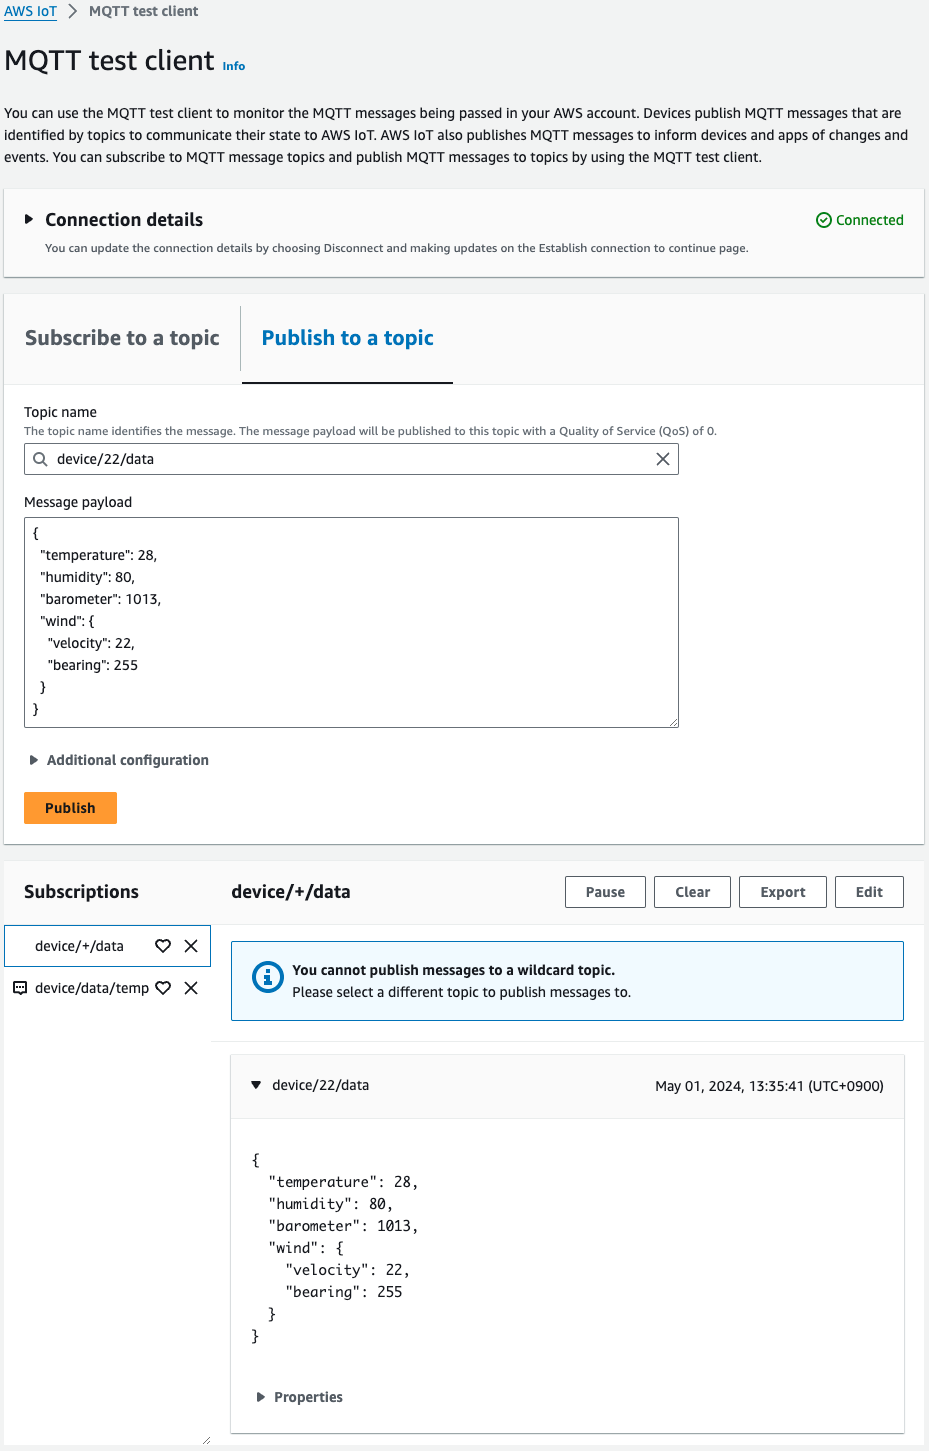This screenshot has width=929, height=1451.
Task: Favorite the device/data/temp subscription heart icon
Action: (x=163, y=987)
